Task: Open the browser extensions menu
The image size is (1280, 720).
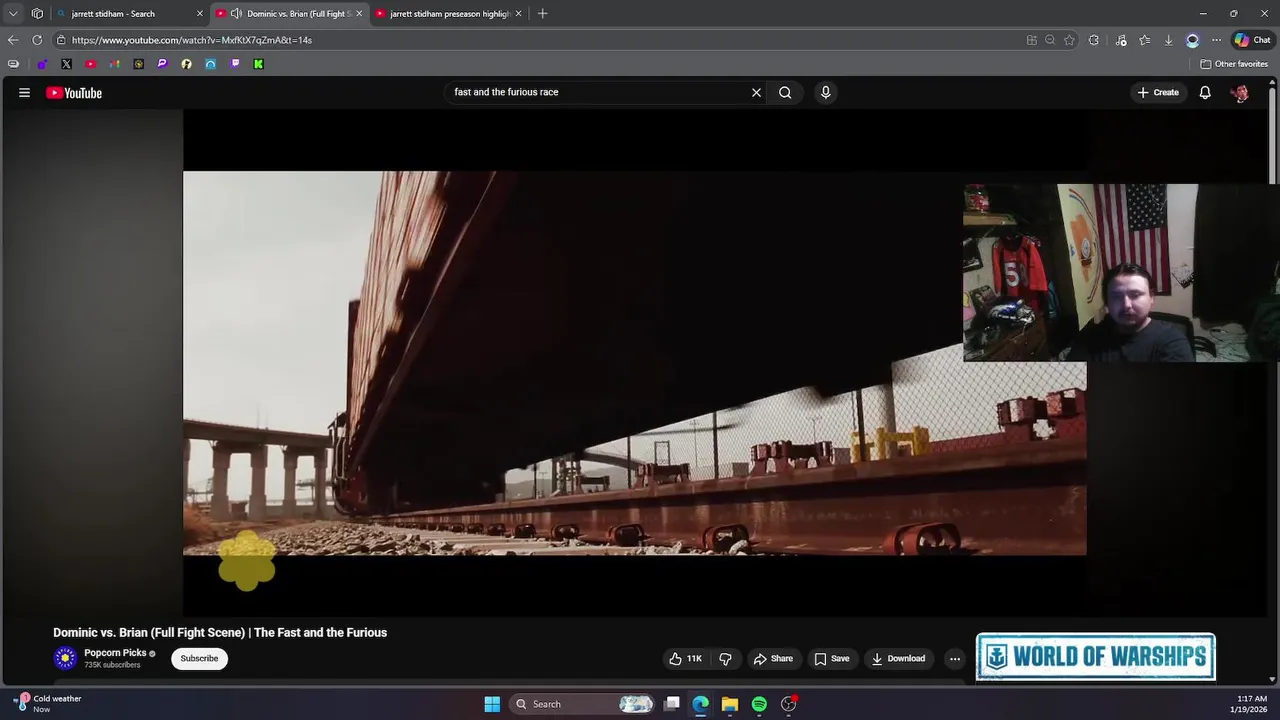Action: click(x=1093, y=40)
